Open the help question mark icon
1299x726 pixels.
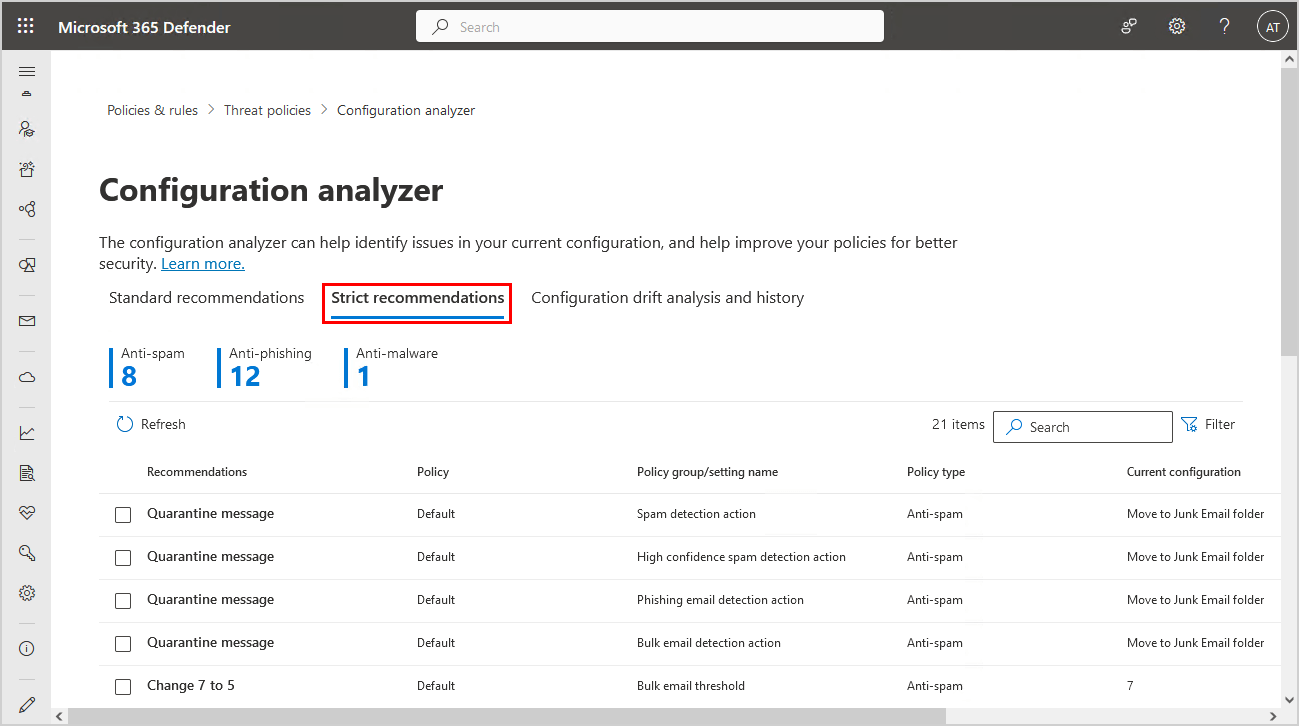1224,27
